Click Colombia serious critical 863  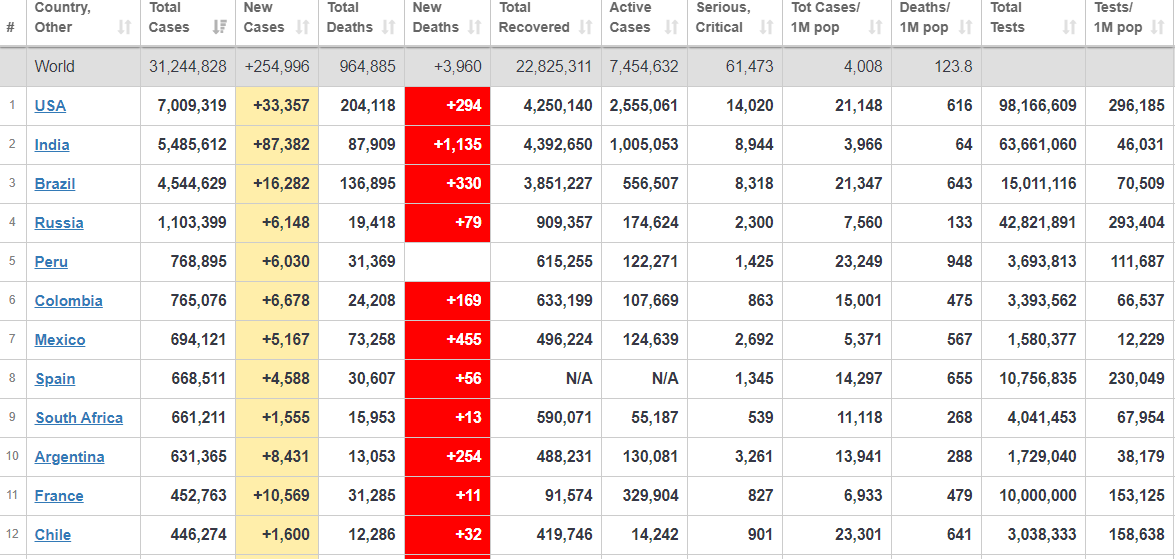point(761,300)
